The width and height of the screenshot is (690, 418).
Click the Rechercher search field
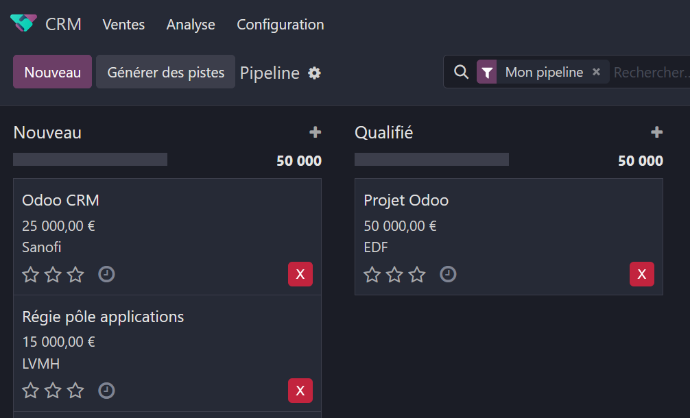[651, 72]
